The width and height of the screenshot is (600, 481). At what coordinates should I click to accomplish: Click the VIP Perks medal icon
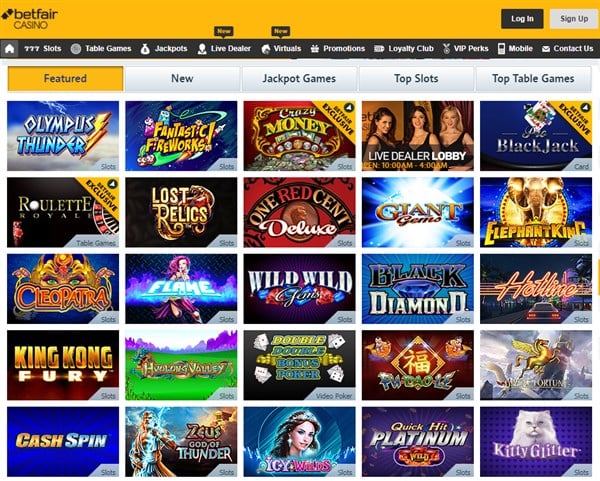446,49
